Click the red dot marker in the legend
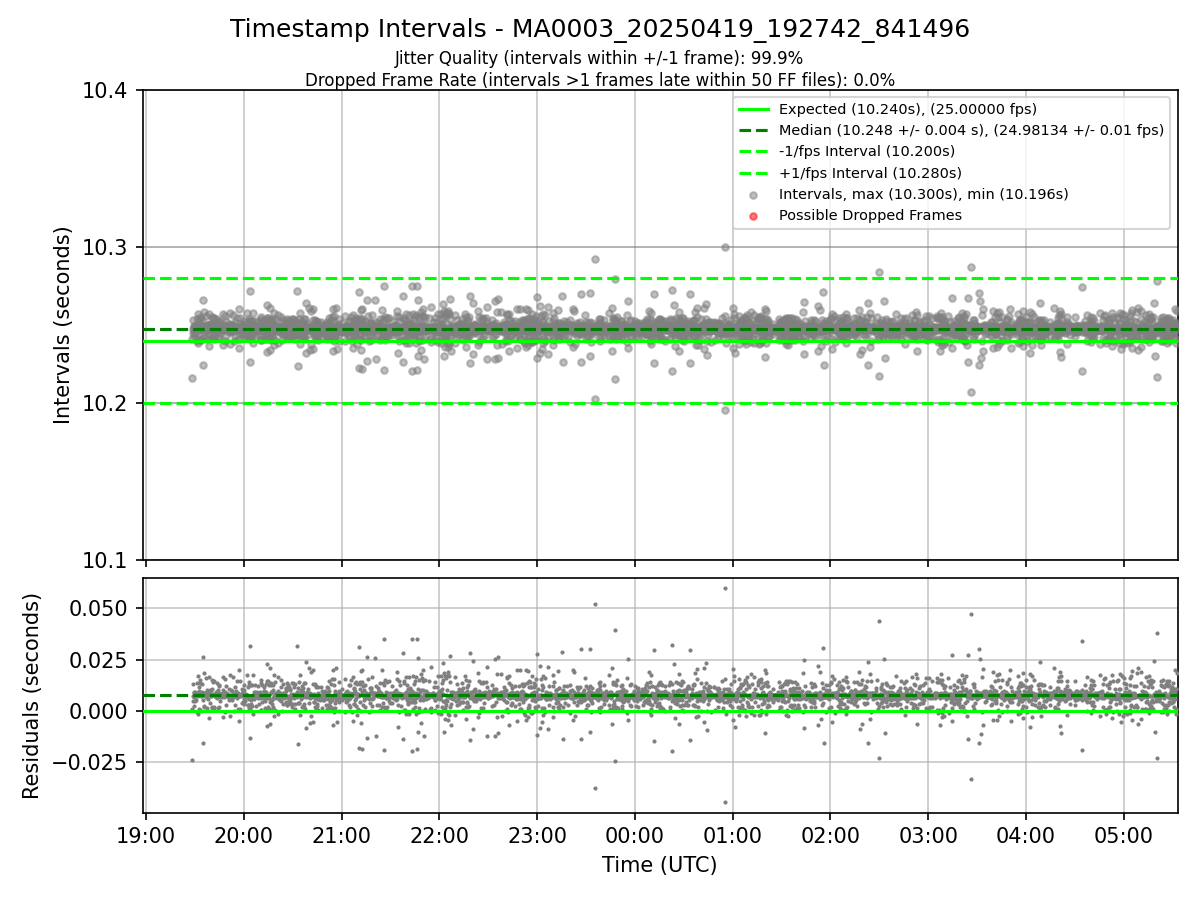Image resolution: width=1200 pixels, height=900 pixels. tap(754, 216)
